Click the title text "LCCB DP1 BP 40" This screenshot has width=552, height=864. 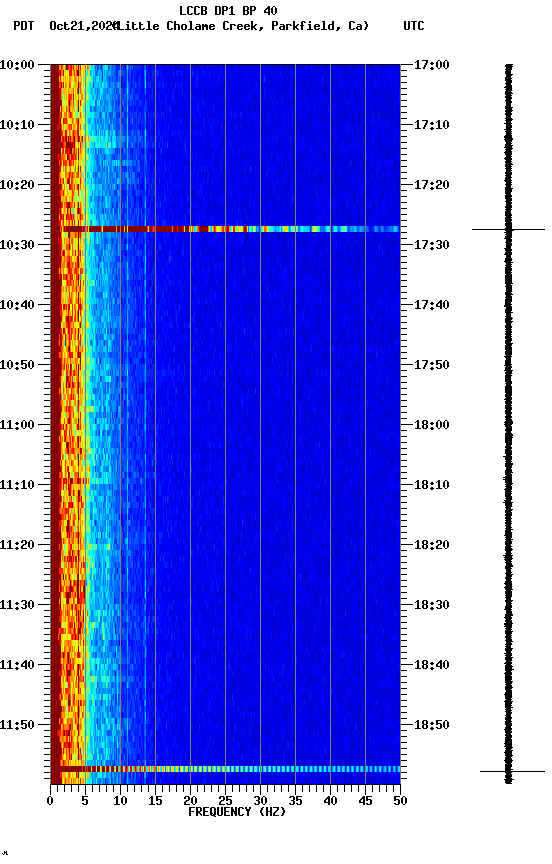(228, 10)
